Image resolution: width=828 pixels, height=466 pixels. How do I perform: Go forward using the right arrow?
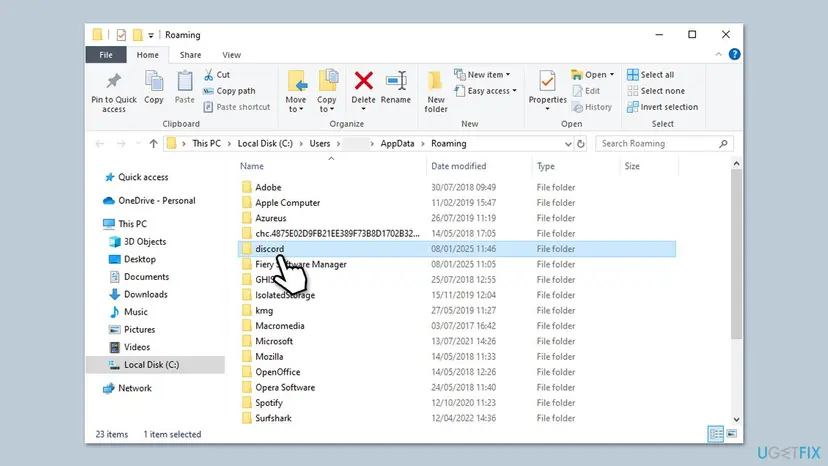click(x=121, y=144)
